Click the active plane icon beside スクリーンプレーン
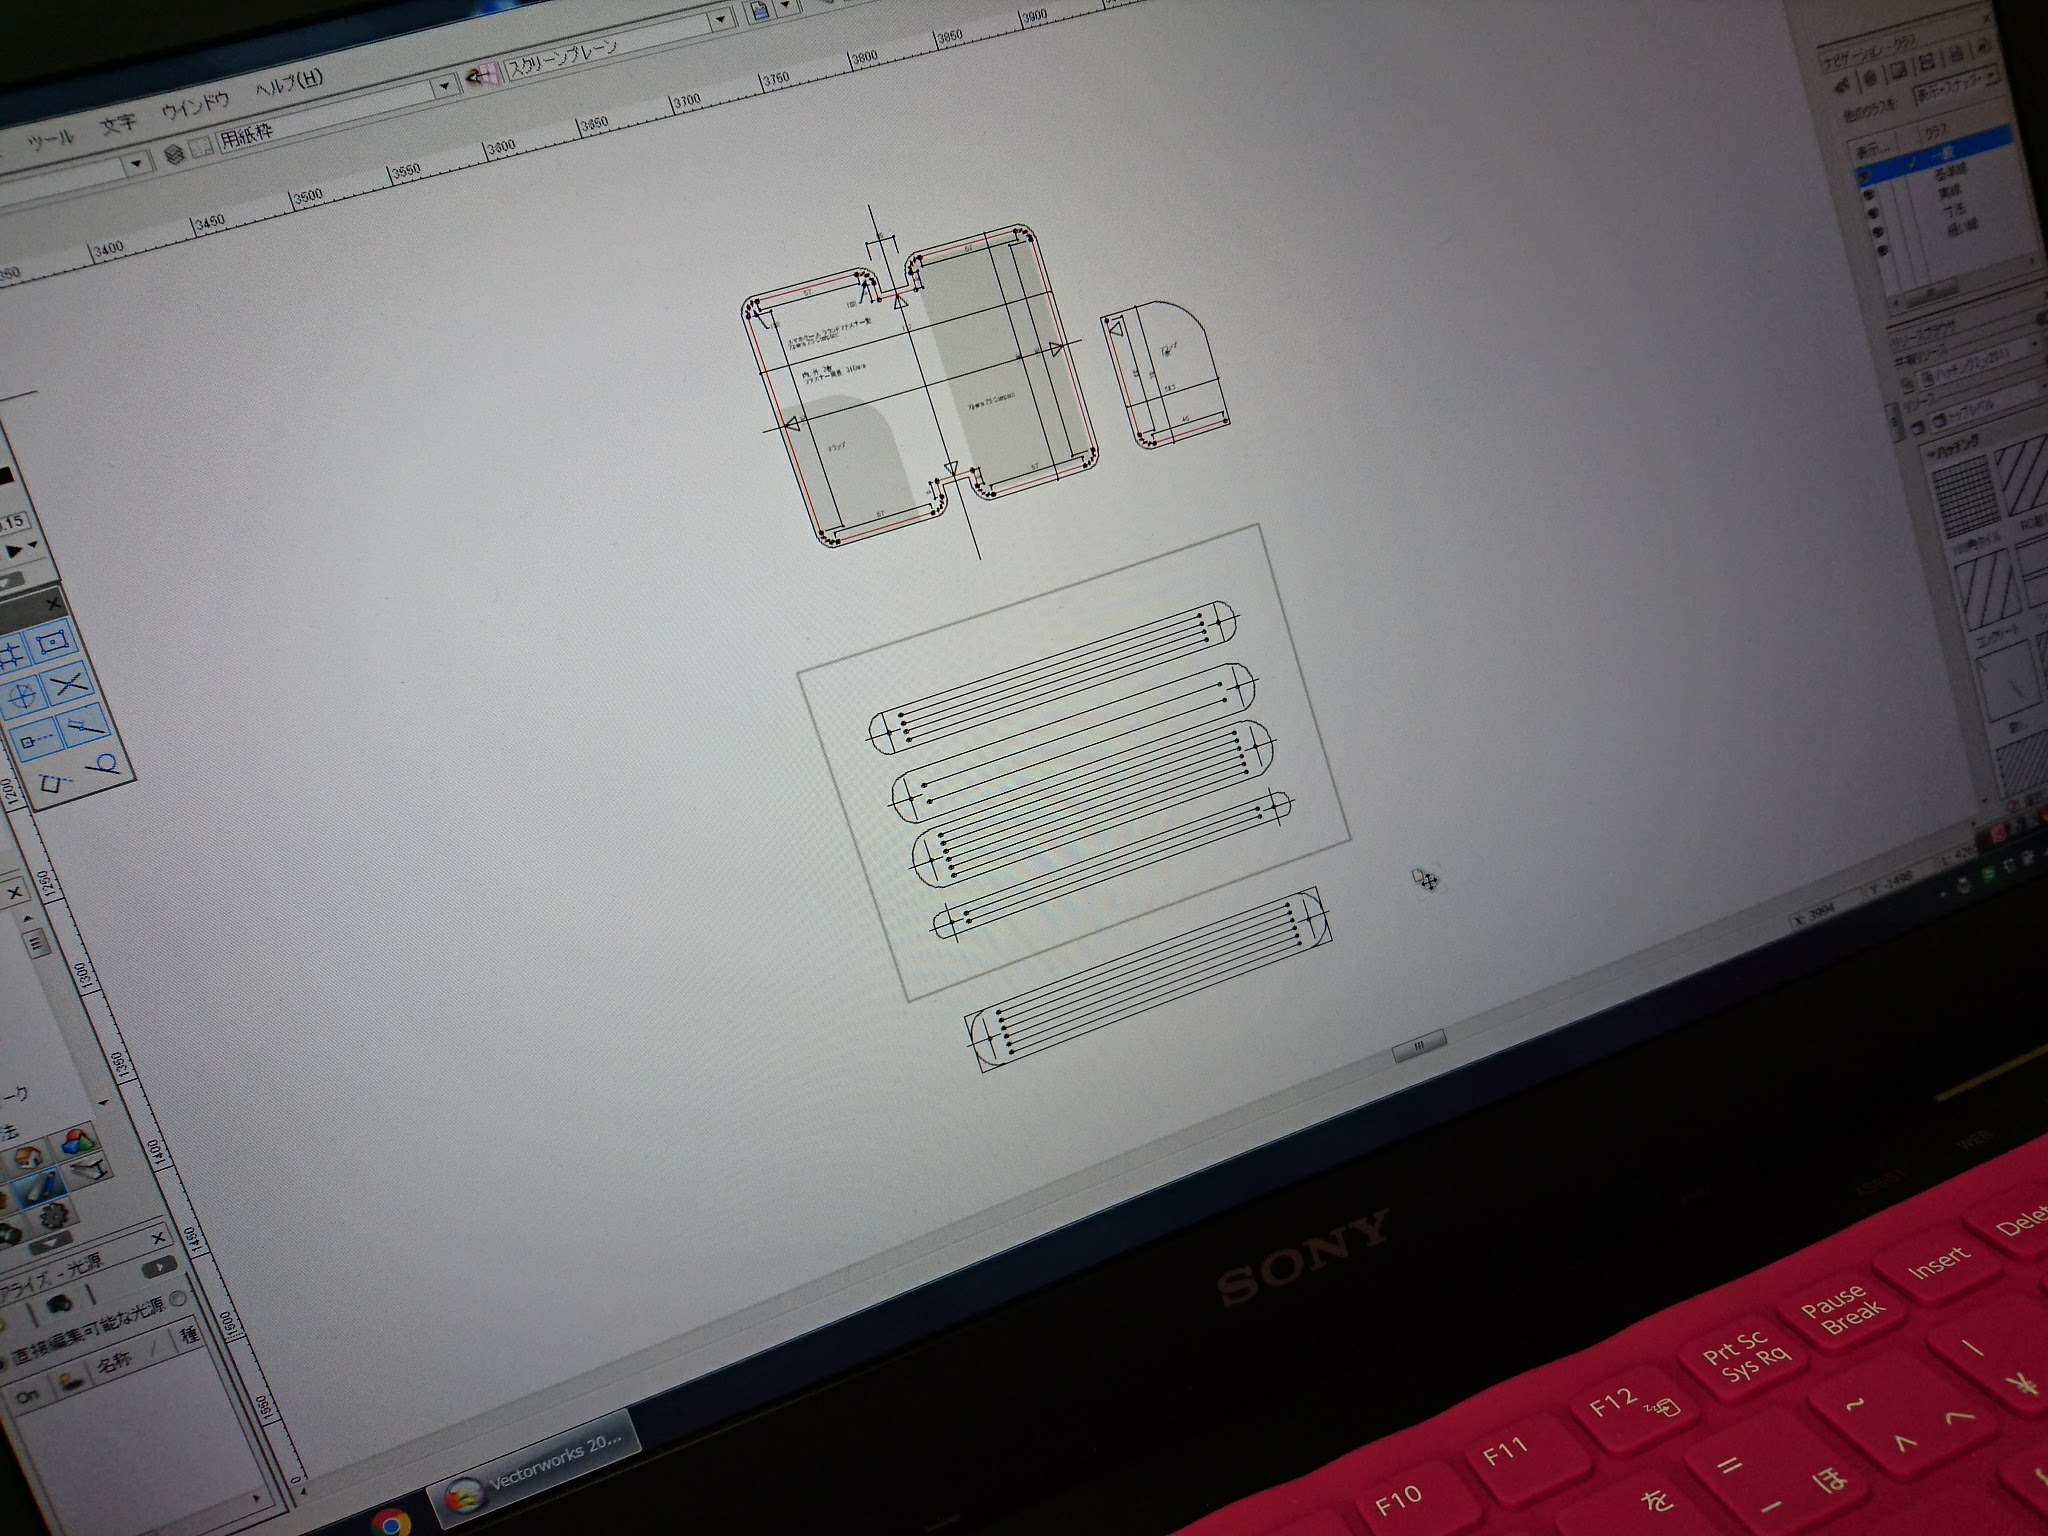Image resolution: width=2048 pixels, height=1536 pixels. tap(484, 77)
